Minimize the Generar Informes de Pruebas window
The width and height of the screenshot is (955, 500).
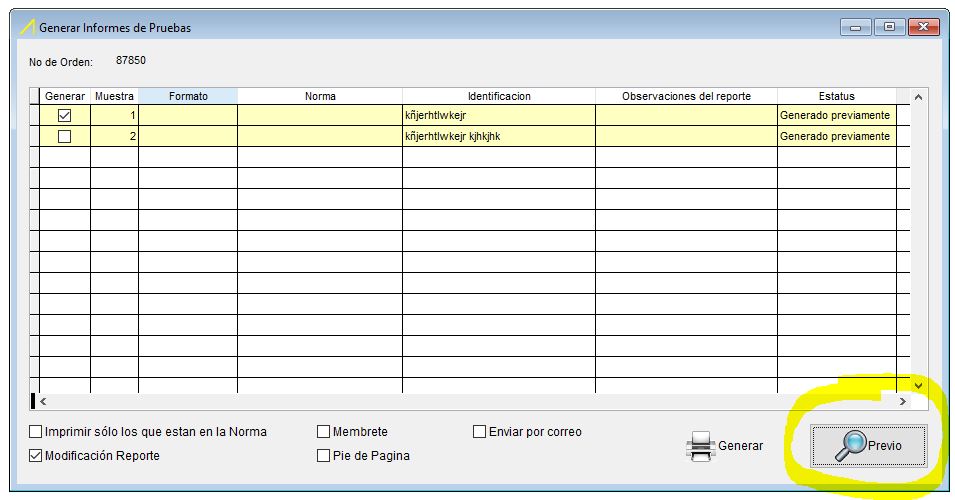click(x=856, y=27)
